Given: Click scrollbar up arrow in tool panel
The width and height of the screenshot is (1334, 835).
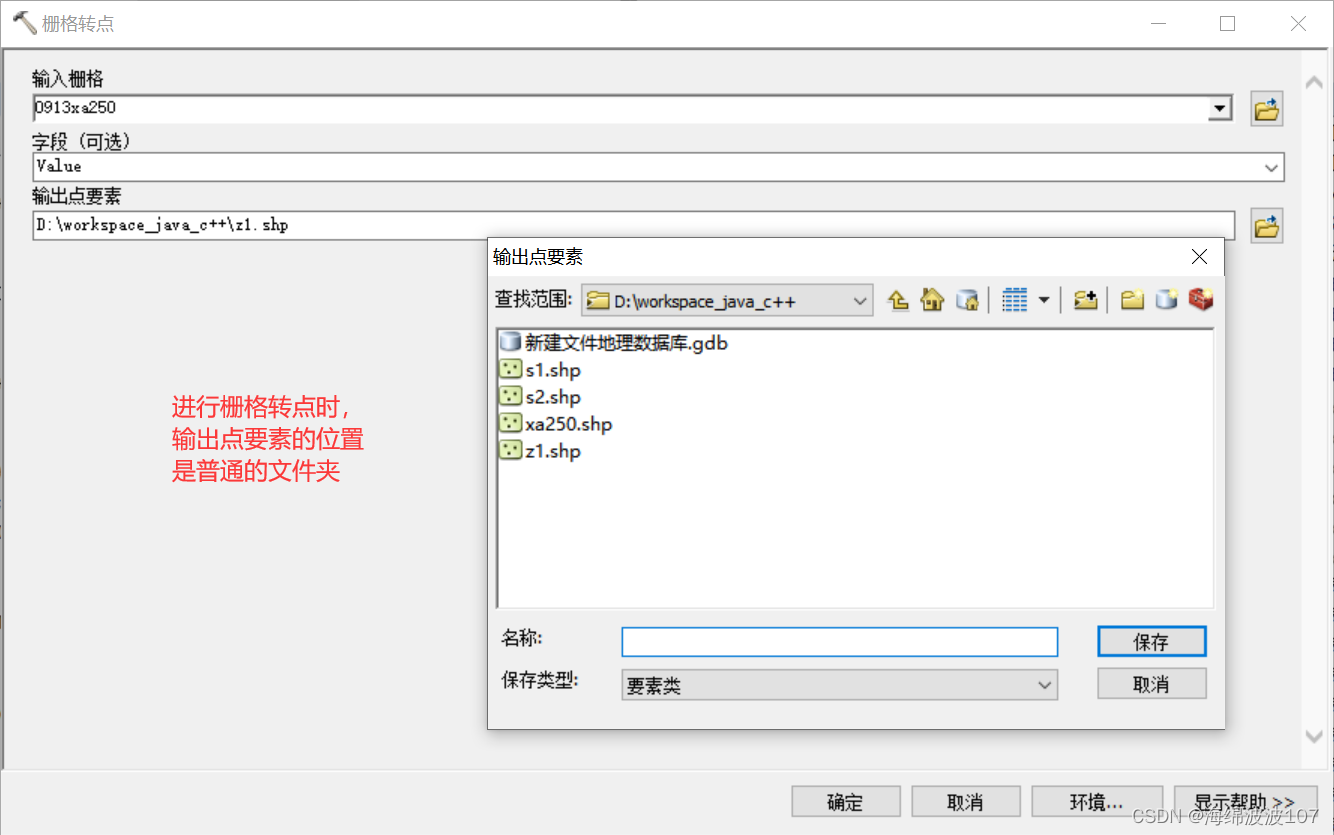Looking at the screenshot, I should pos(1314,82).
